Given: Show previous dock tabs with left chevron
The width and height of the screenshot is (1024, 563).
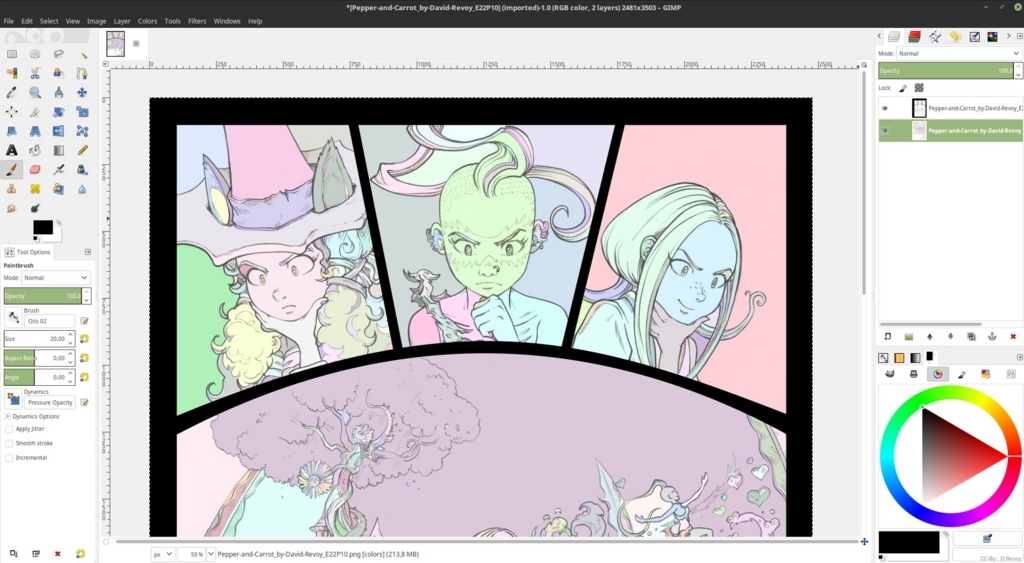Looking at the screenshot, I should click(x=879, y=36).
